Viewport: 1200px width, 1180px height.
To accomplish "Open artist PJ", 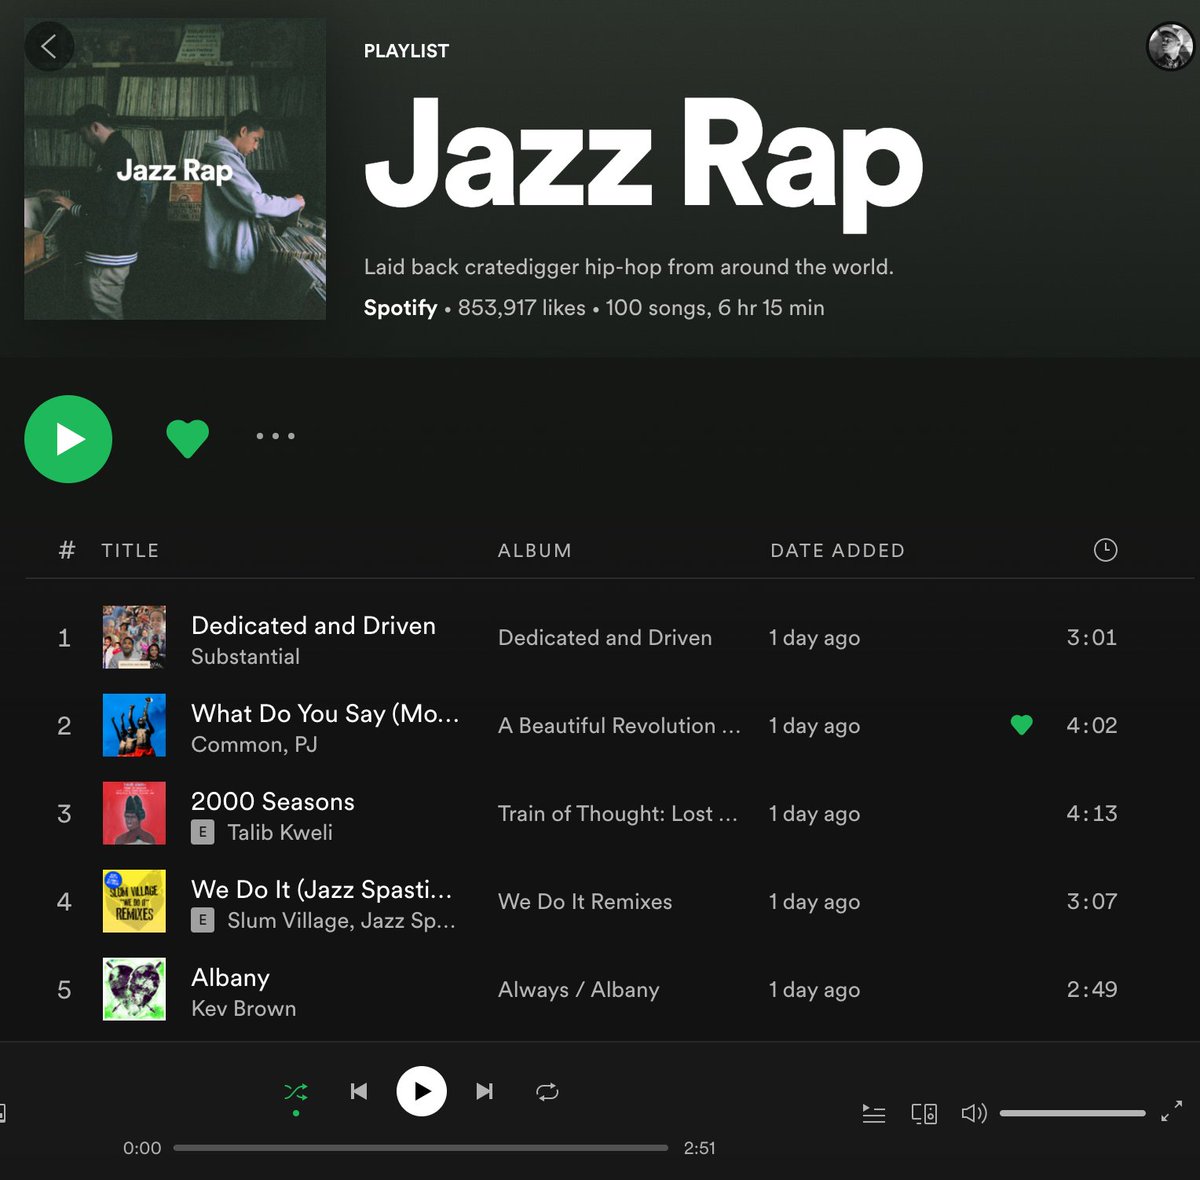I will click(x=305, y=744).
